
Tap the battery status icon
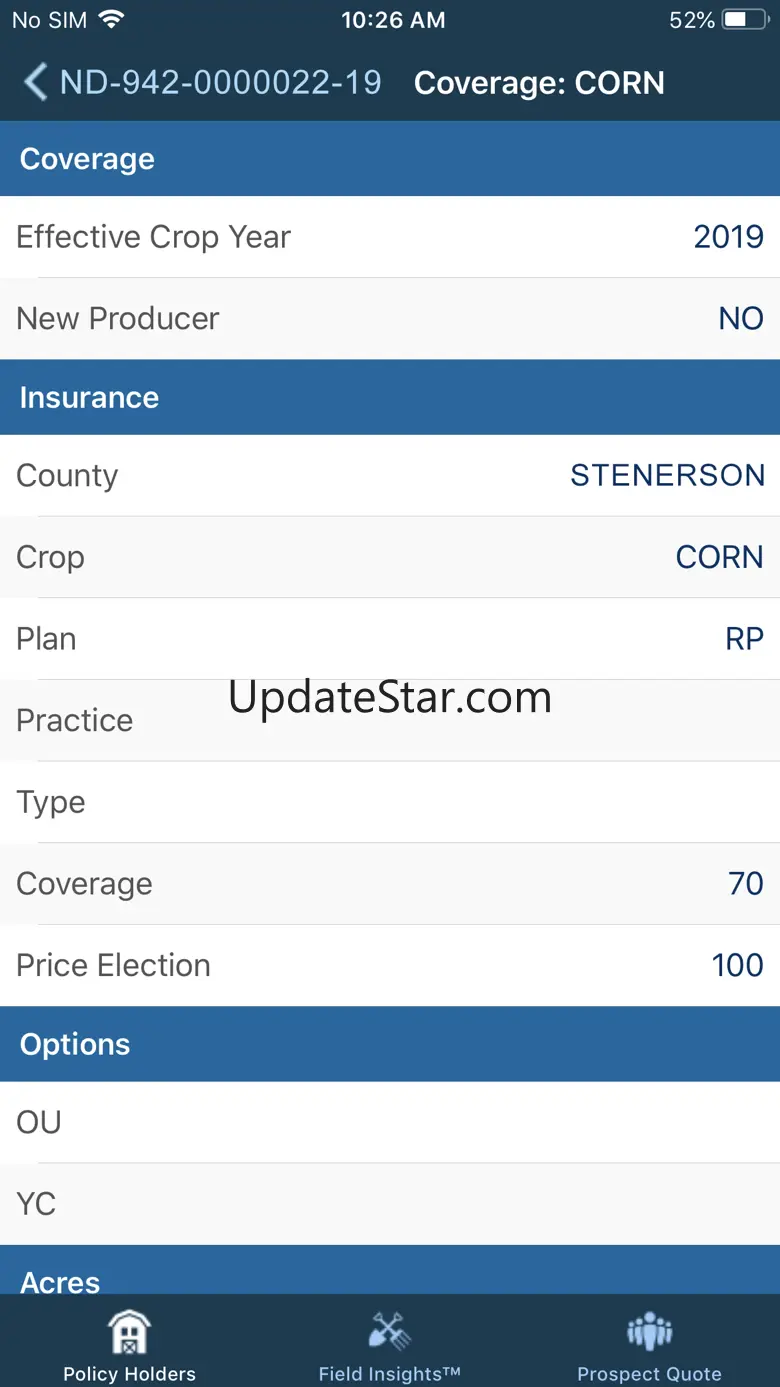pos(744,20)
